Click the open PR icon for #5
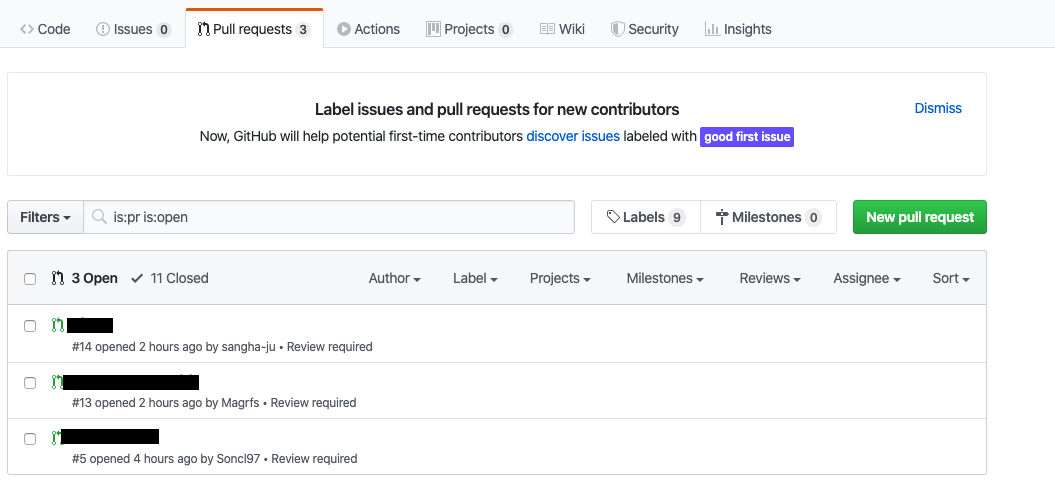Image resolution: width=1055 pixels, height=504 pixels. pos(56,438)
